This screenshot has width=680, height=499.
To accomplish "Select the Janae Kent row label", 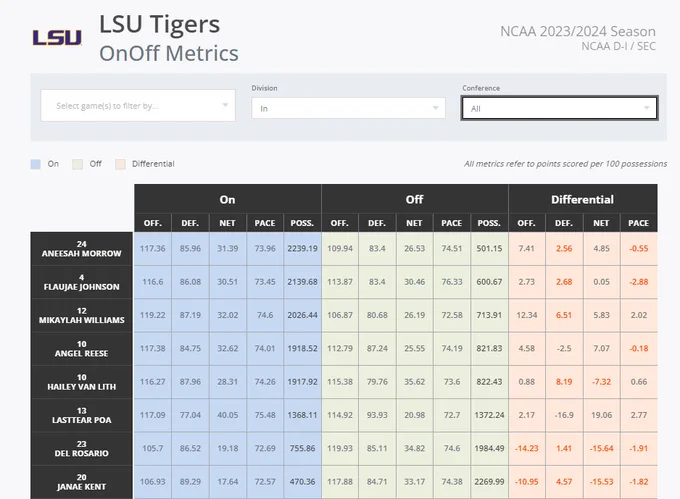I will click(82, 482).
